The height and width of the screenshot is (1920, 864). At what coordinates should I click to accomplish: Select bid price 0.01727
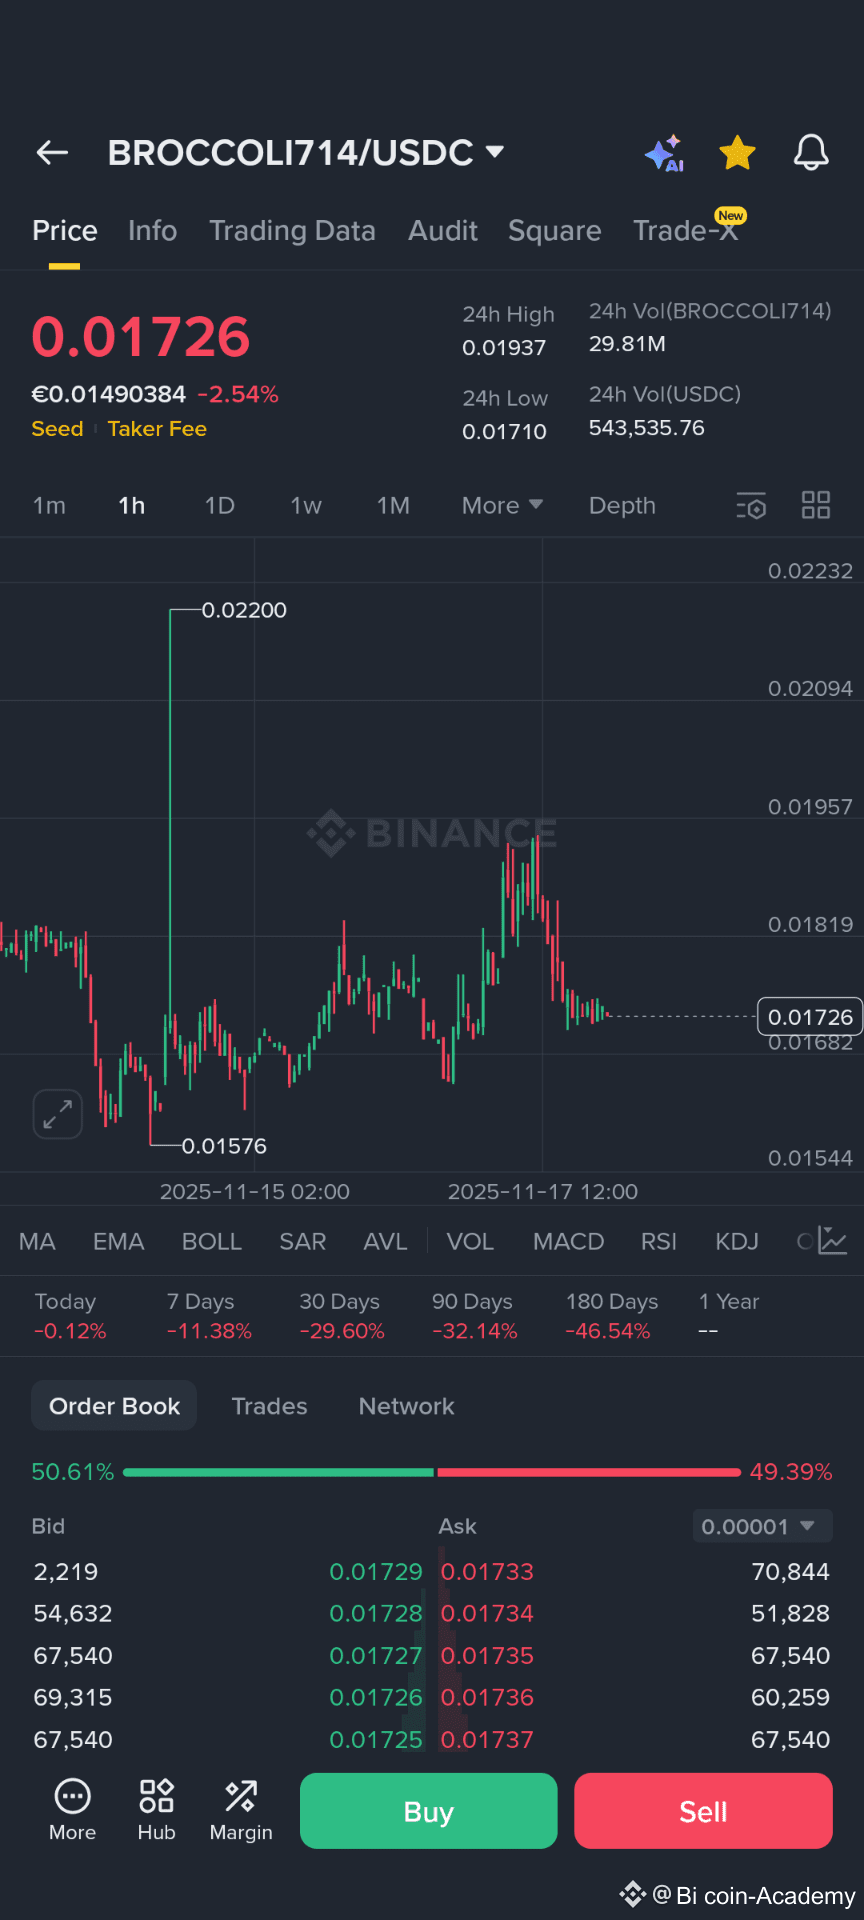[x=376, y=1656]
